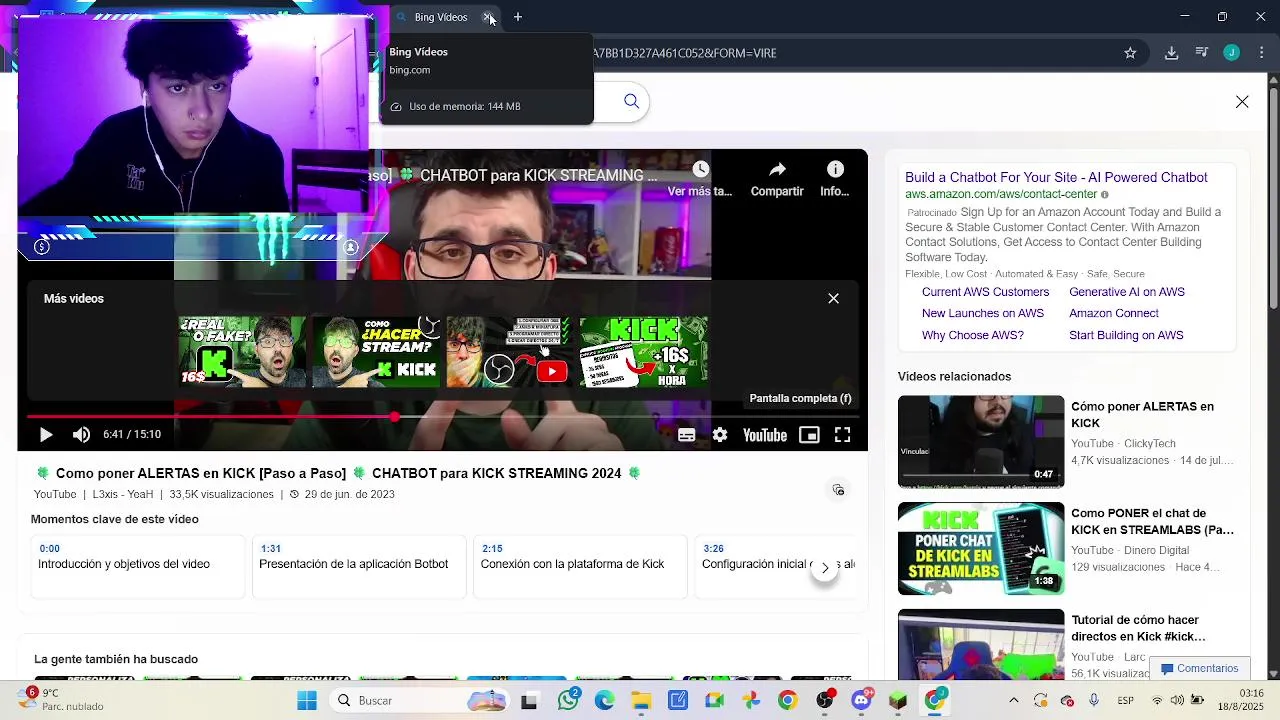Open Discord from the taskbar
Screen dimensions: 1280x720
click(861, 701)
